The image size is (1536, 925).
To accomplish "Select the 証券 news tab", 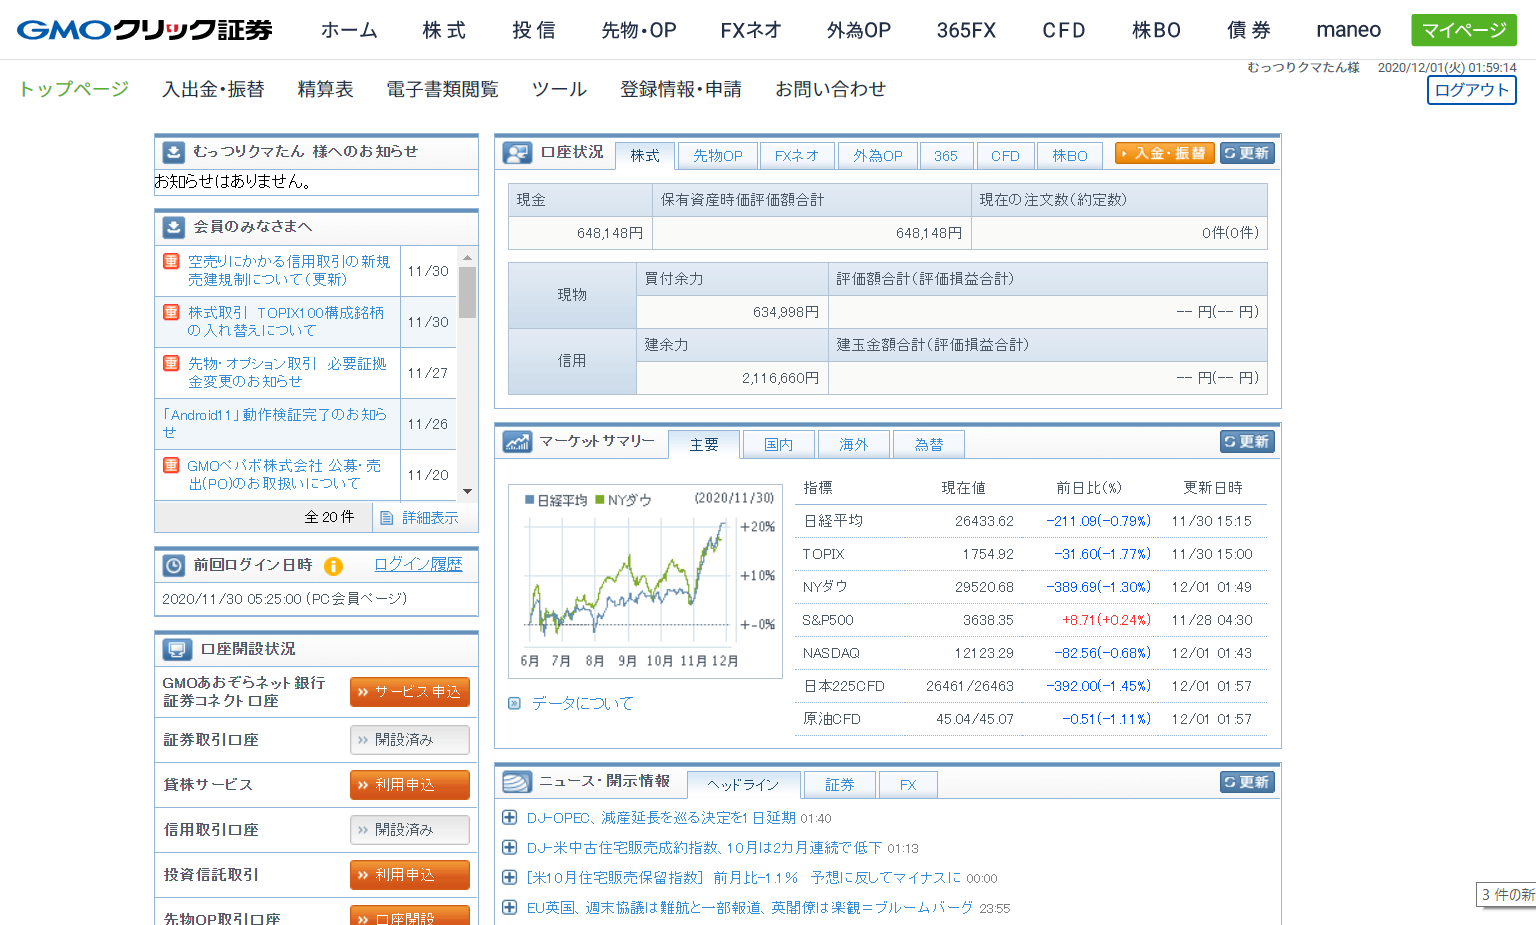I will click(839, 785).
